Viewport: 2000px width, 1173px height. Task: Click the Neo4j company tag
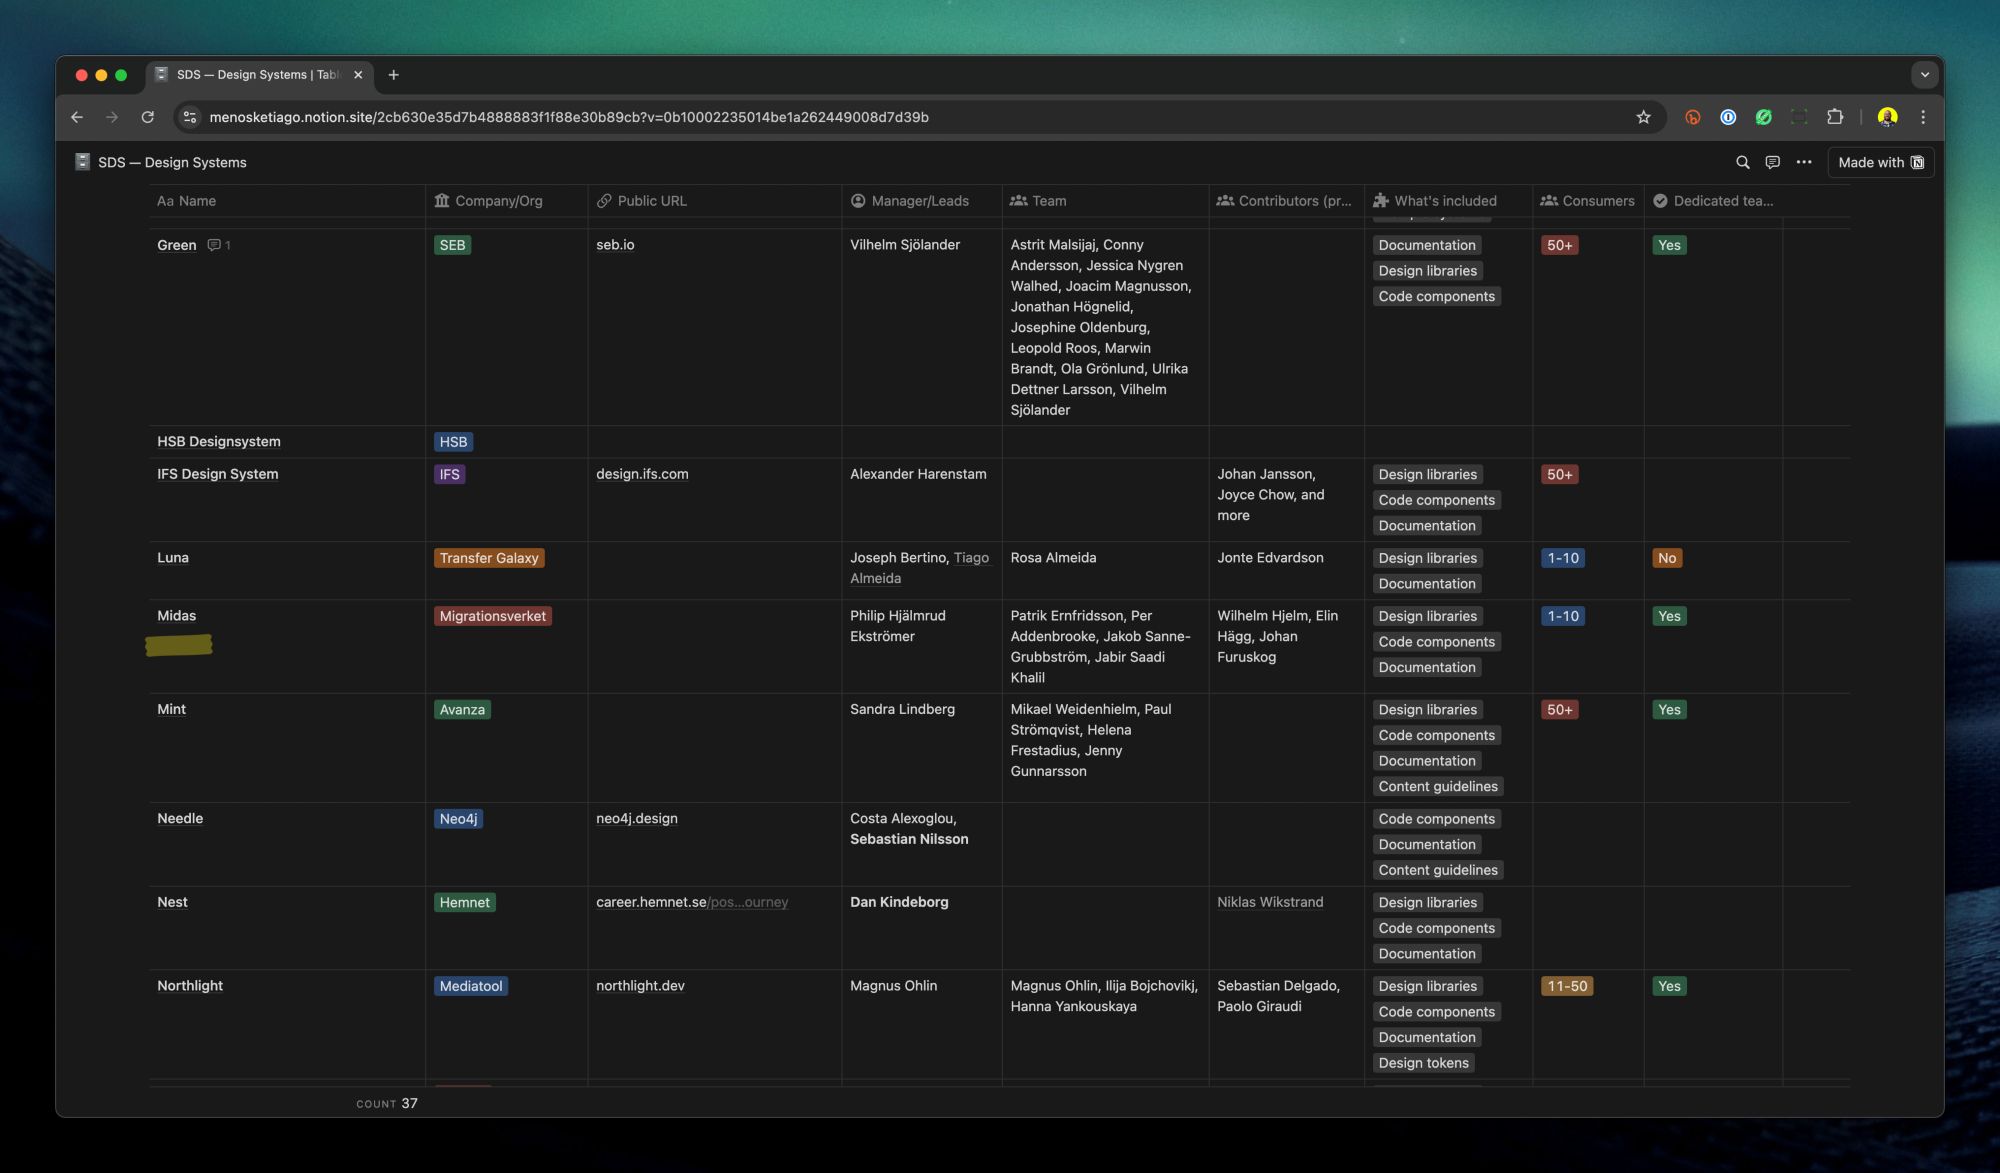coord(459,819)
